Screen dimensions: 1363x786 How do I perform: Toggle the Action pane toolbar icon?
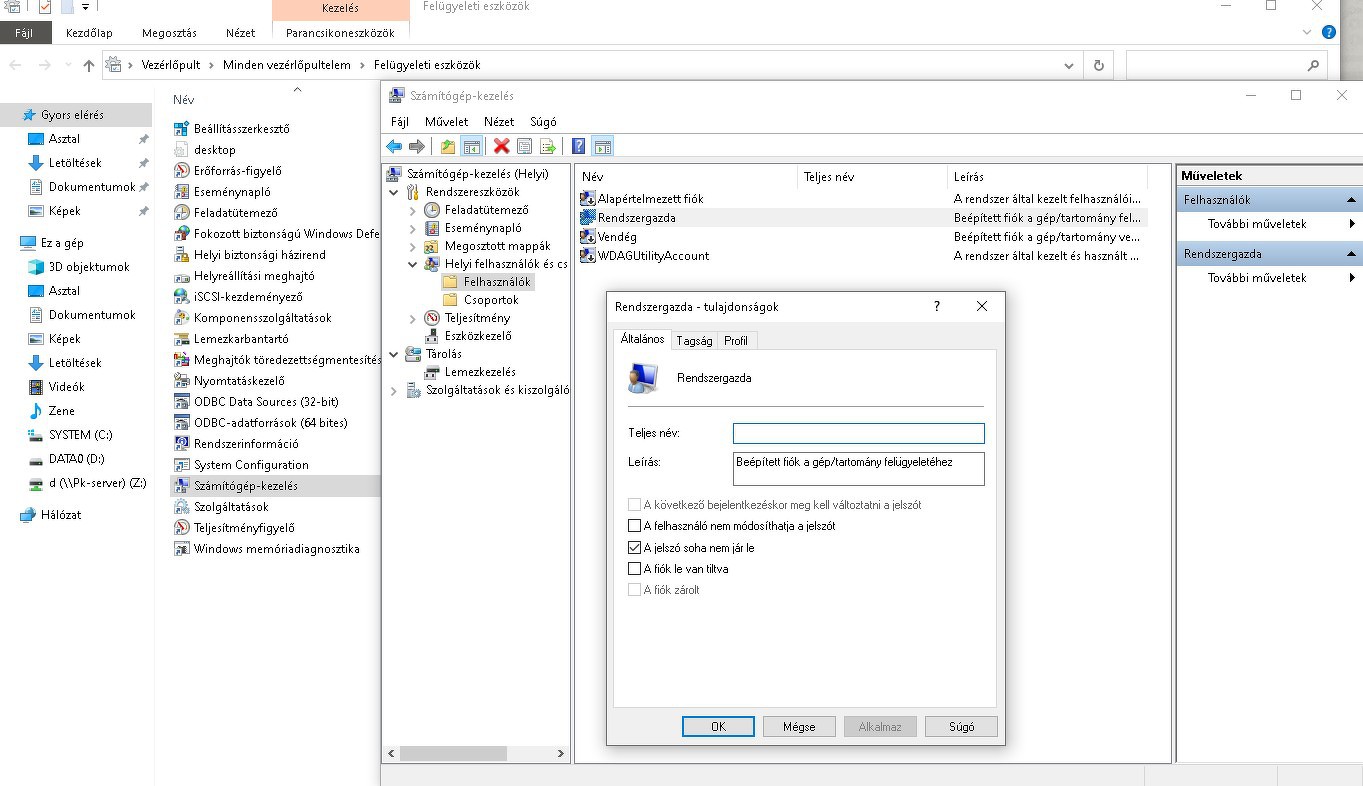click(603, 146)
